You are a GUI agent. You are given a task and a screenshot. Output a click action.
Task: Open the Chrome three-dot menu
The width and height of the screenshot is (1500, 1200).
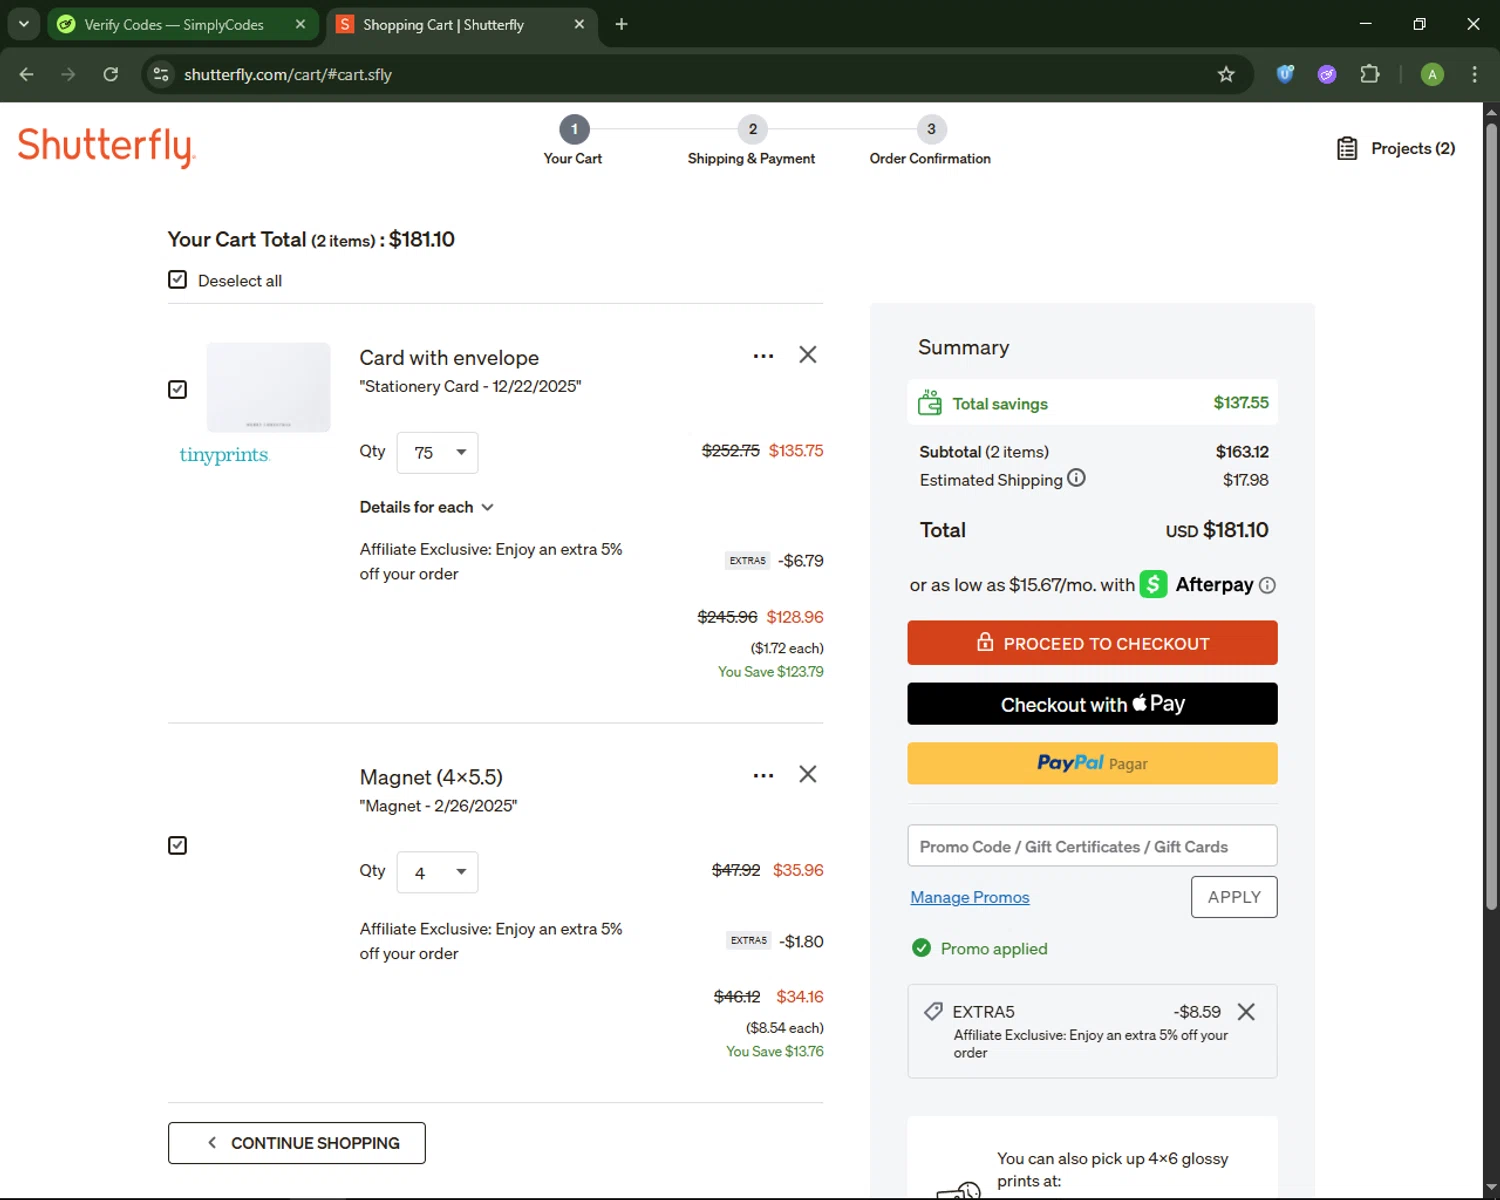point(1474,74)
